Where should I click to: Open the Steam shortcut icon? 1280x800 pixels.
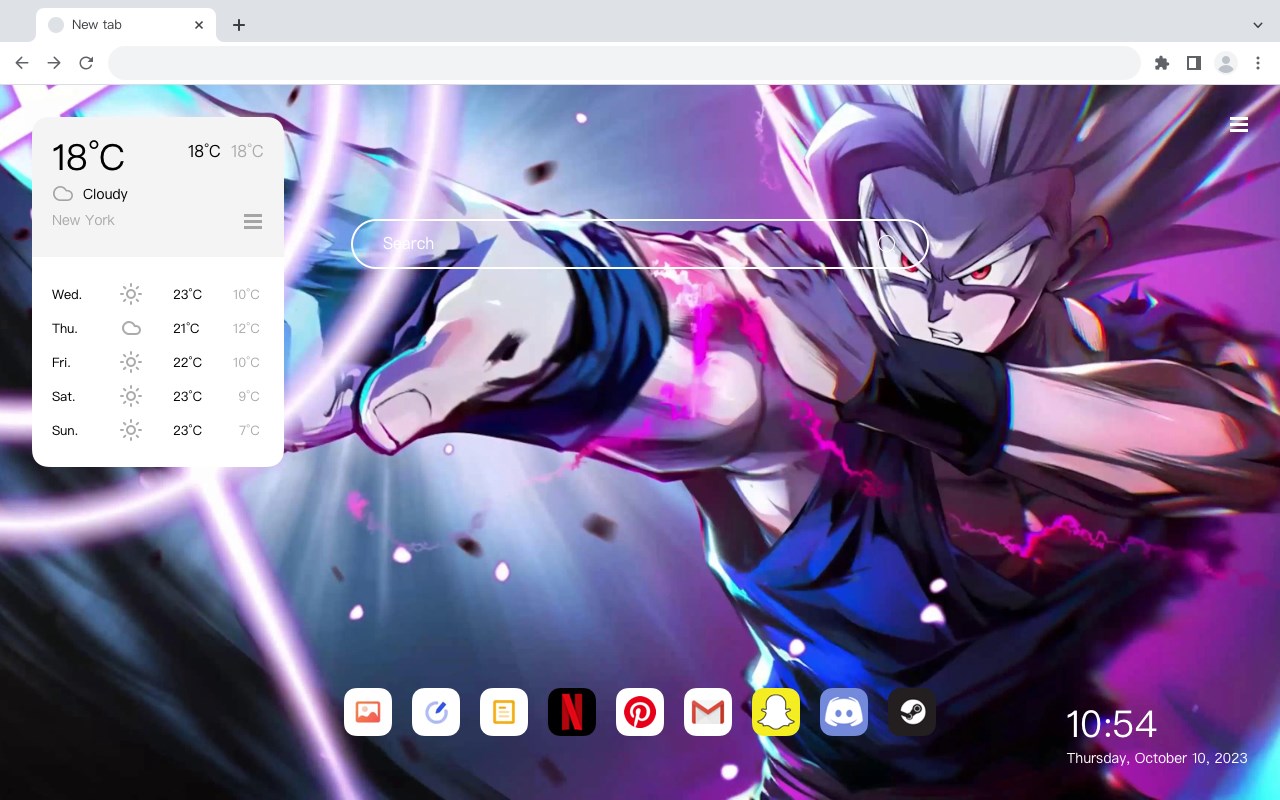(912, 712)
